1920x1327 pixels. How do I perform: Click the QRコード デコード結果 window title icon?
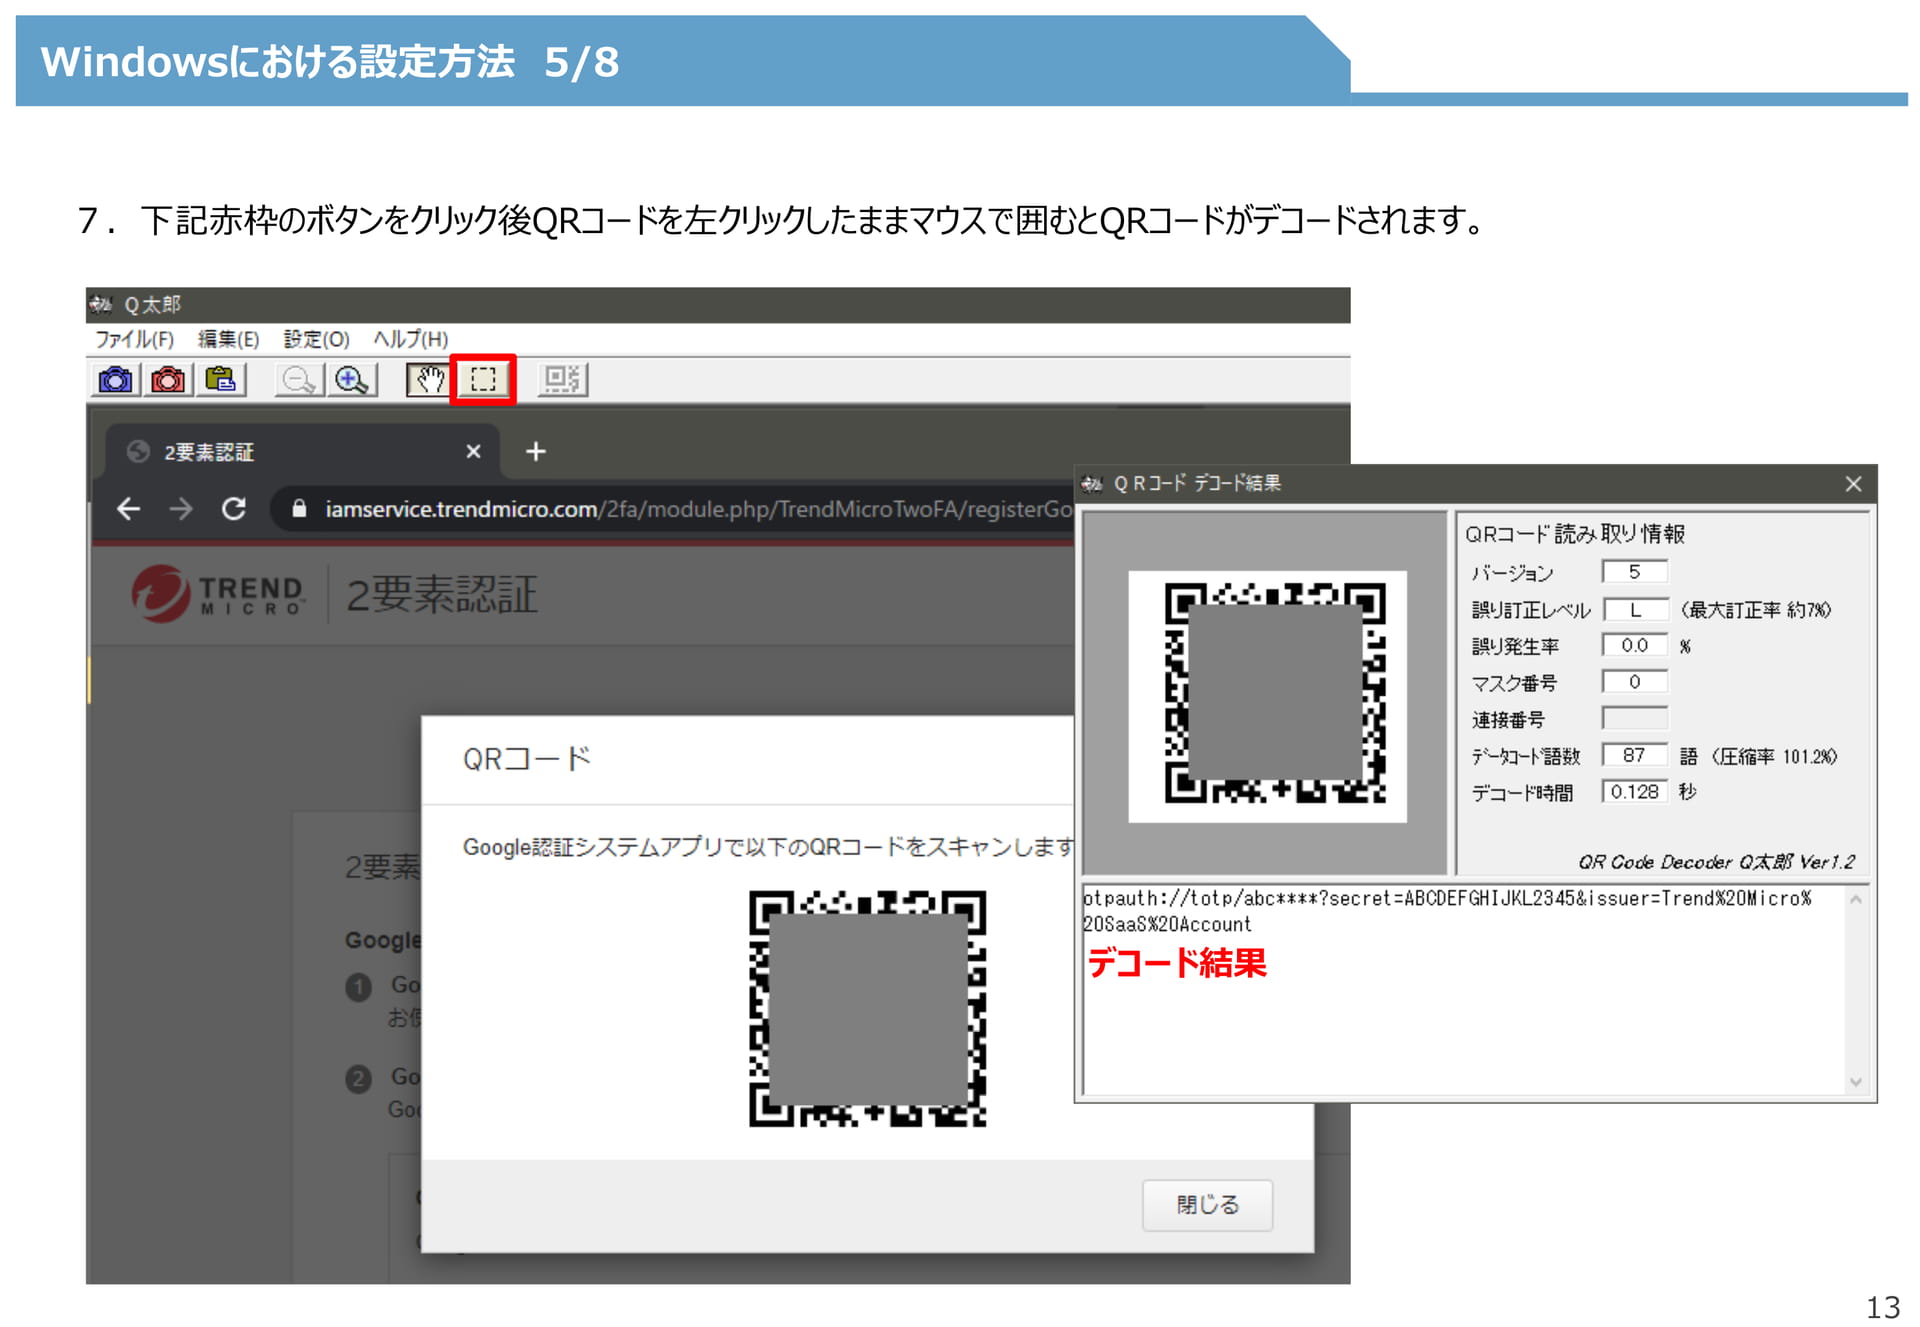click(x=1091, y=484)
